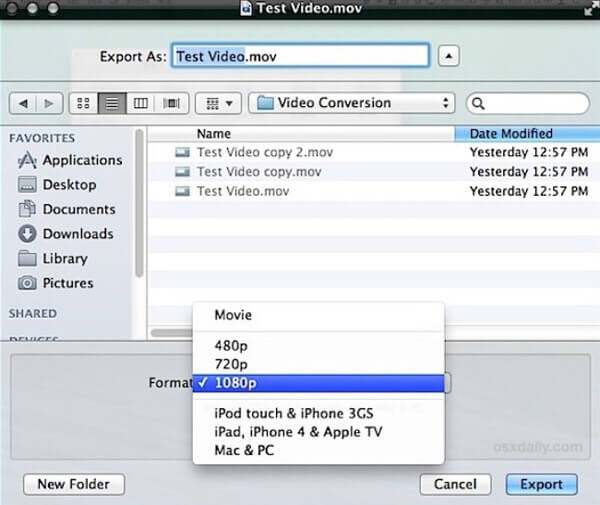Image resolution: width=600 pixels, height=505 pixels.
Task: Switch to icon view
Action: click(83, 103)
